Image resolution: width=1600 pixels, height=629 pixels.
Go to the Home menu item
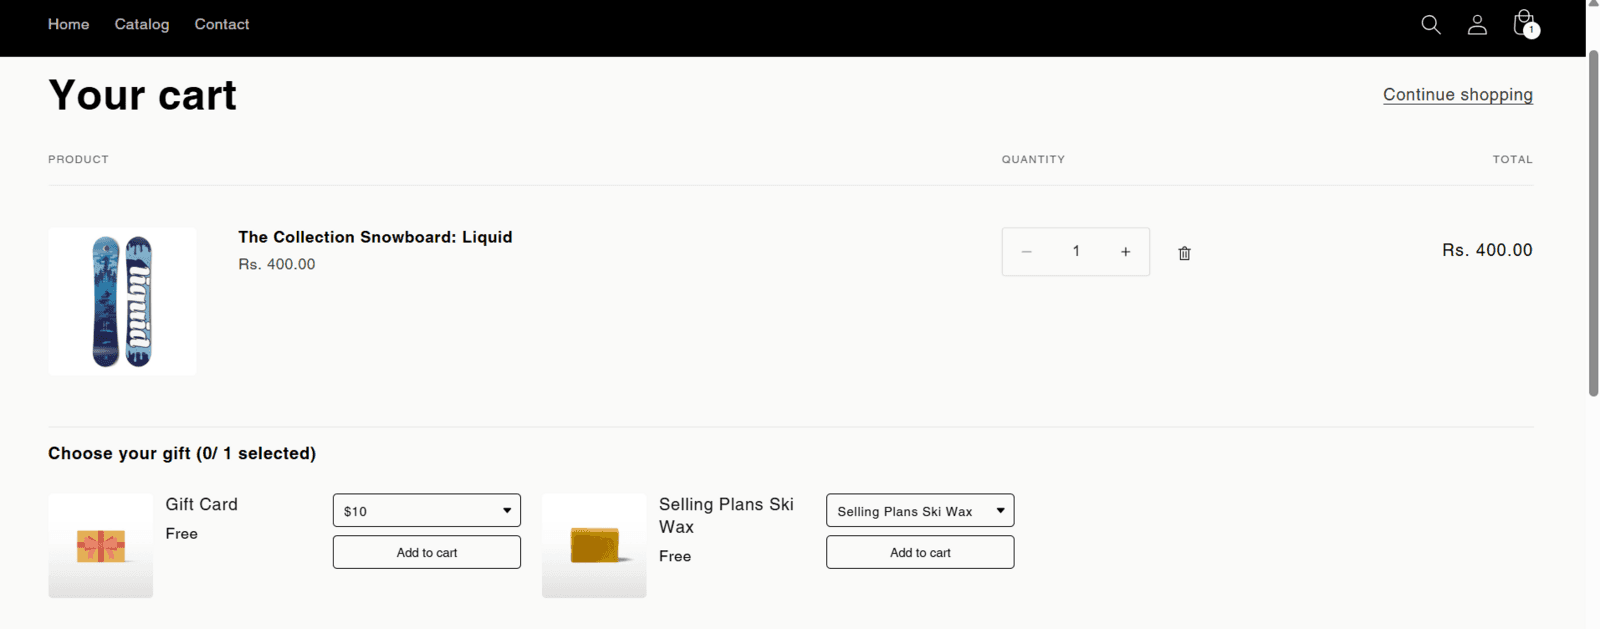(68, 24)
